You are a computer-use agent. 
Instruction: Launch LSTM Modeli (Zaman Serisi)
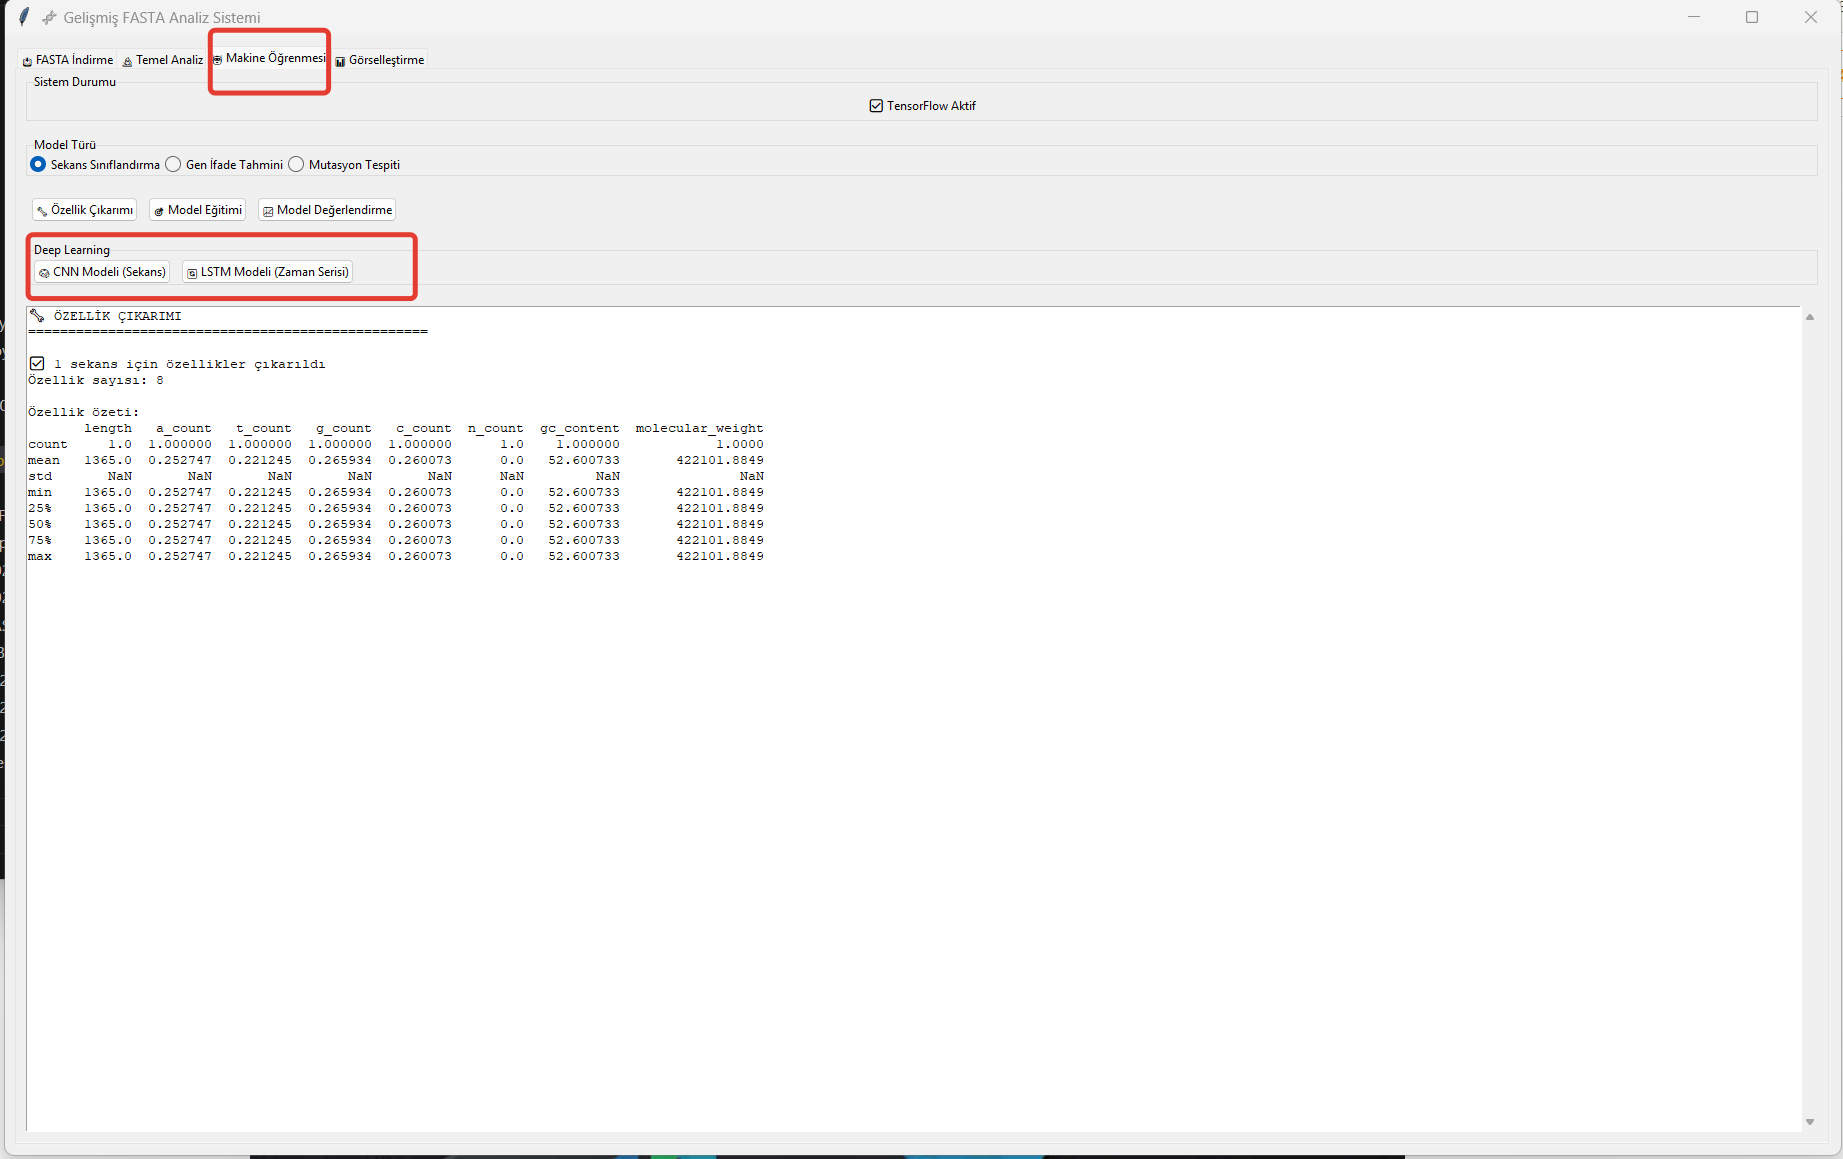coord(267,272)
